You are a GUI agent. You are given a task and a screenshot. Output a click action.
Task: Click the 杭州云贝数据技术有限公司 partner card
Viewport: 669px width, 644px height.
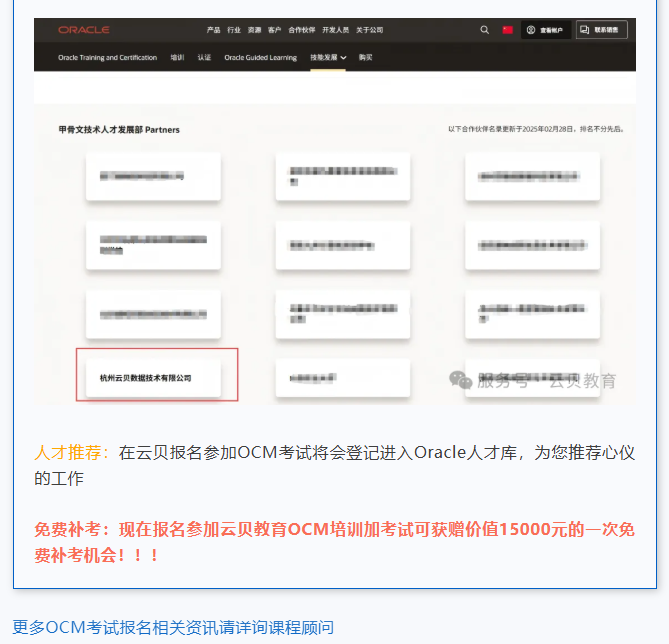[x=153, y=378]
